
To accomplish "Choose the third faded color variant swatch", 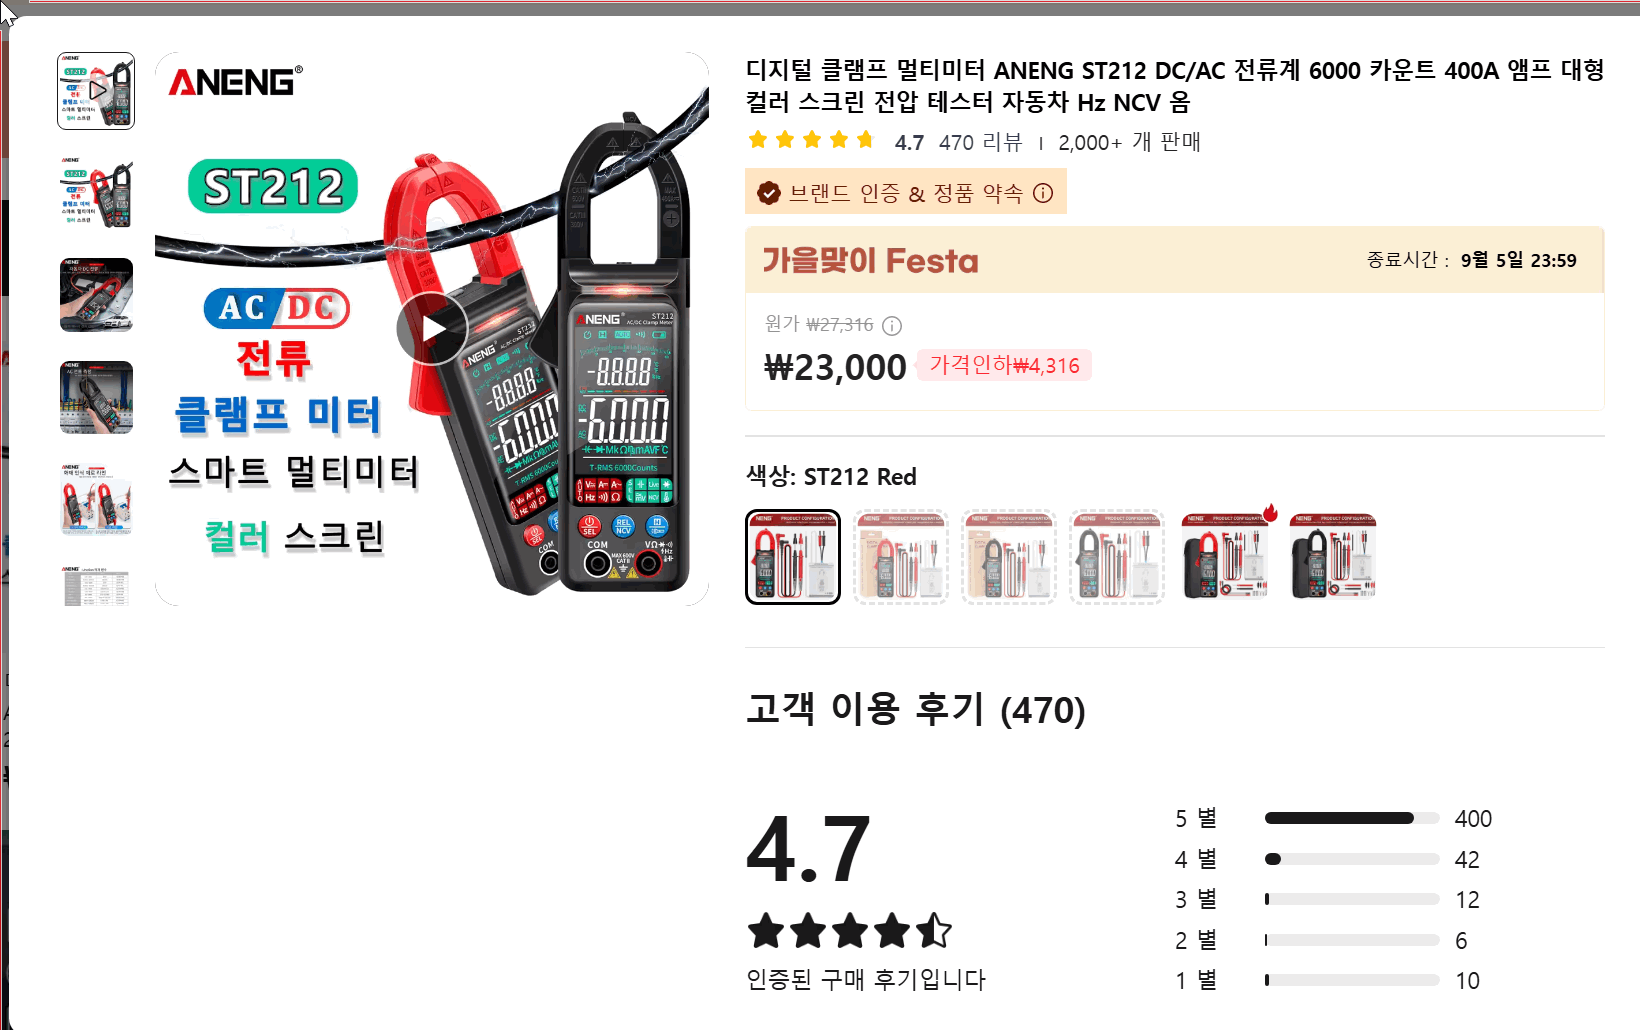I will [x=1009, y=557].
